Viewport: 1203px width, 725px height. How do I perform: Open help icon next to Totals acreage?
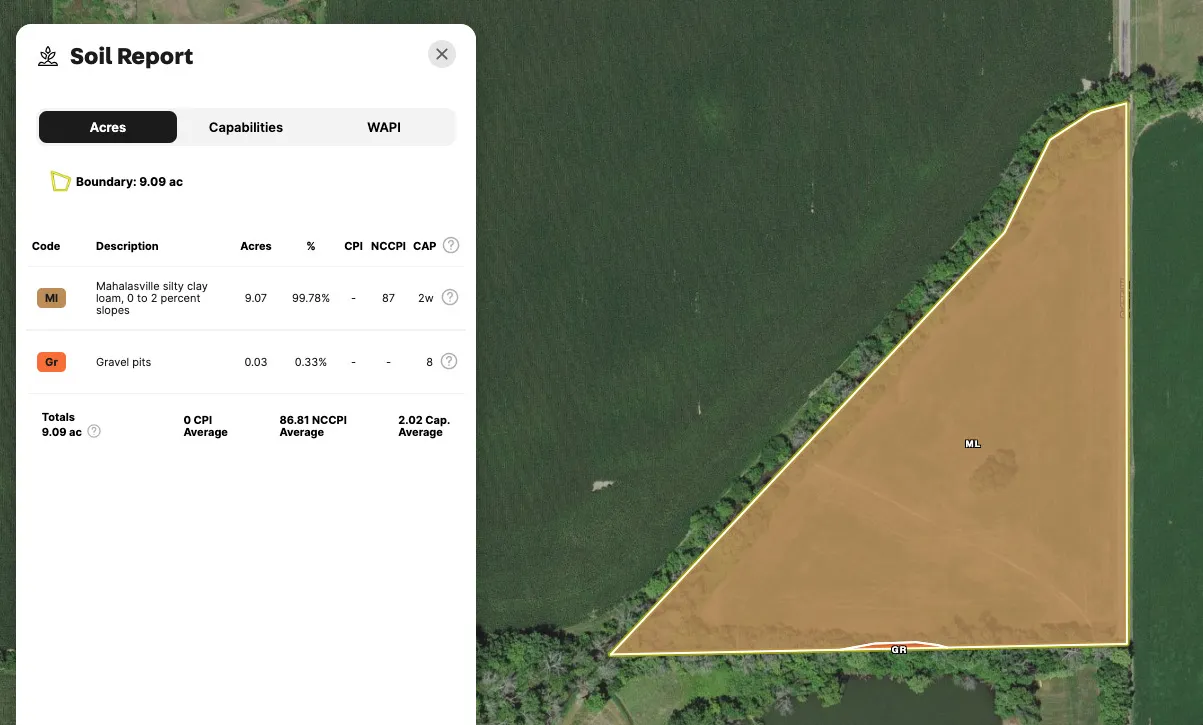coord(94,431)
